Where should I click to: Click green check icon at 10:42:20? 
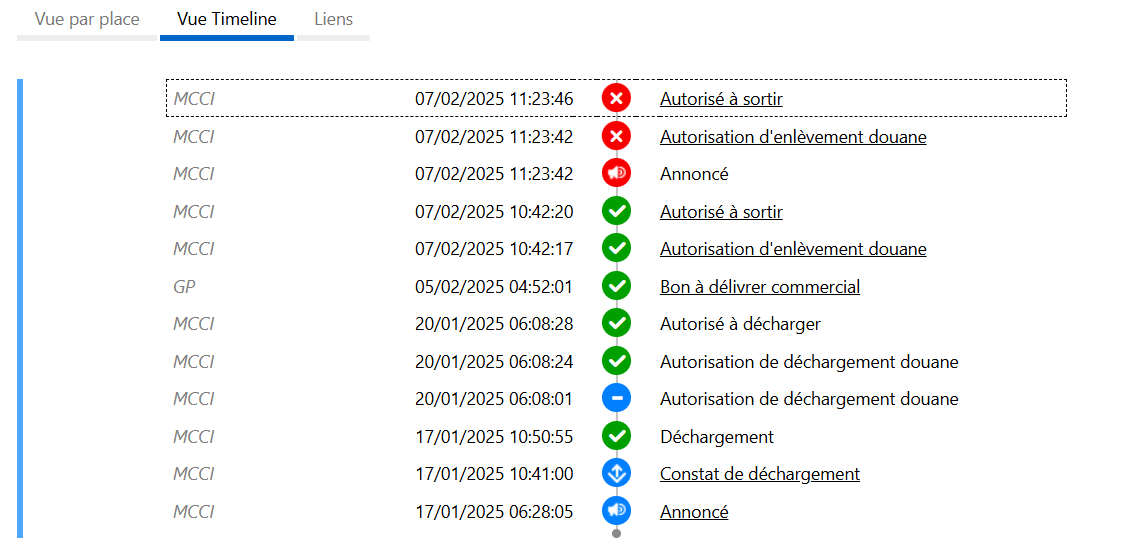point(616,211)
